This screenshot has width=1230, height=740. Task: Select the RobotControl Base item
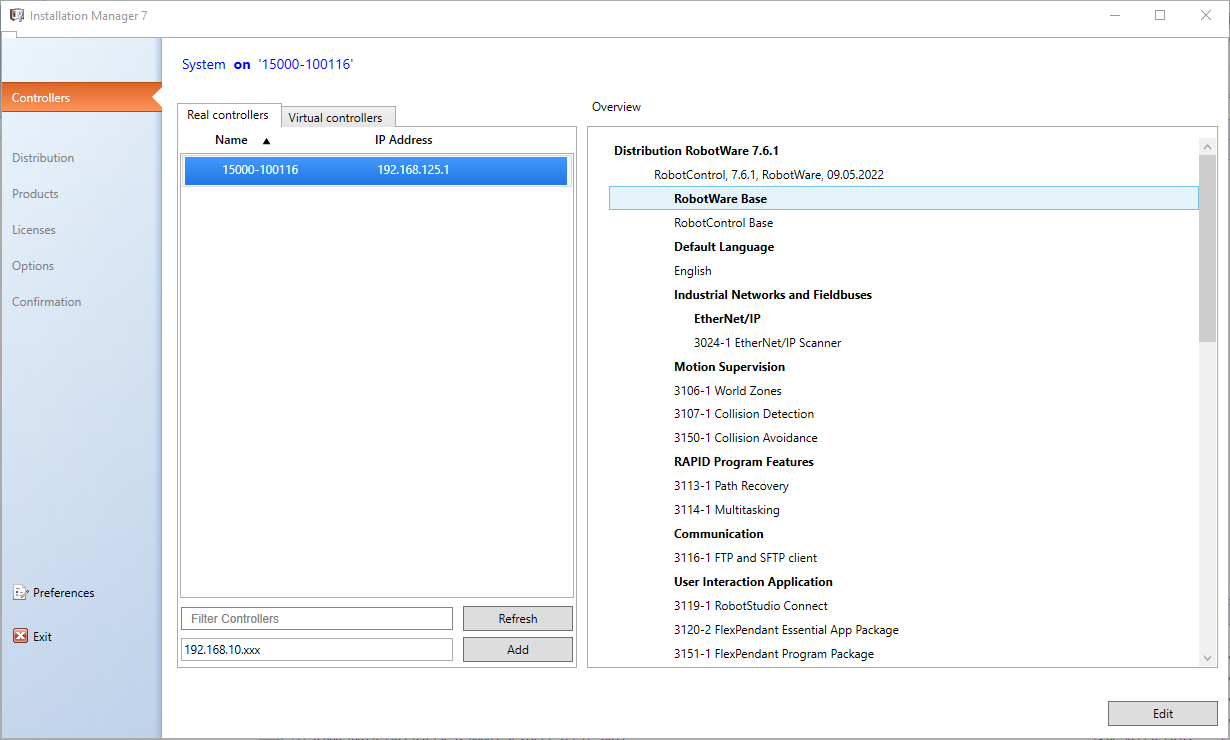tap(723, 223)
